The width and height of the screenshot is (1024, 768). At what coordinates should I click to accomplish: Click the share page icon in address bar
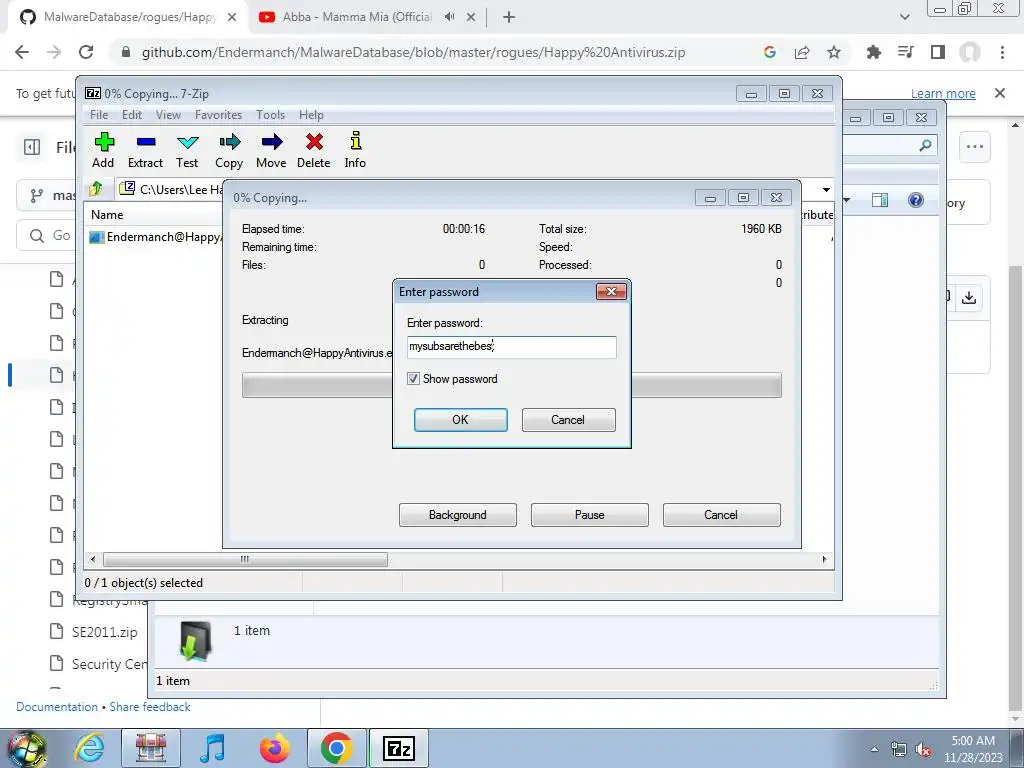coord(802,52)
